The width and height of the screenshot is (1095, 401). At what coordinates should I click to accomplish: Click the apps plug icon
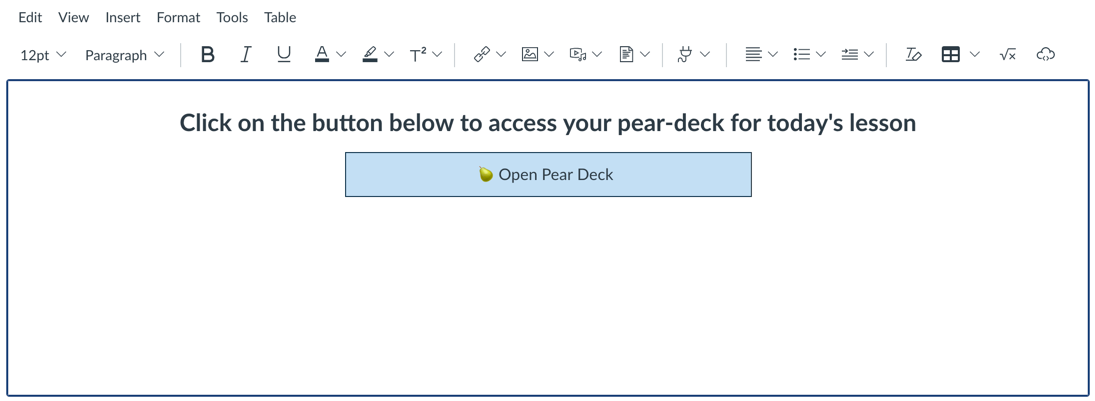click(x=685, y=54)
